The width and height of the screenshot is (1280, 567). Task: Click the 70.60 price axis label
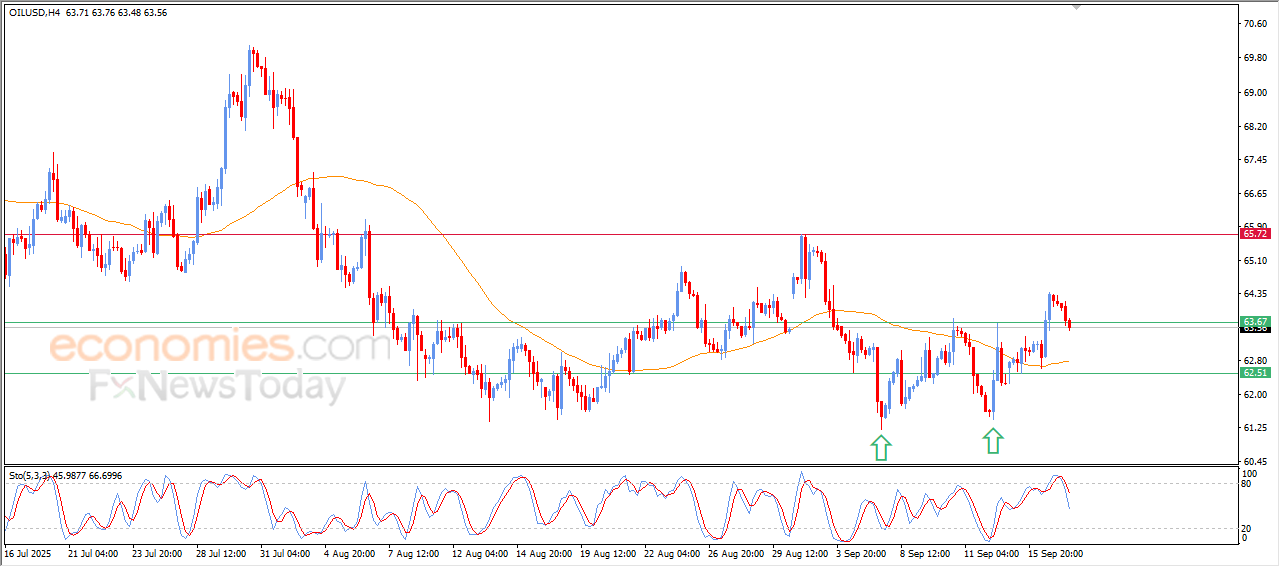(1254, 24)
